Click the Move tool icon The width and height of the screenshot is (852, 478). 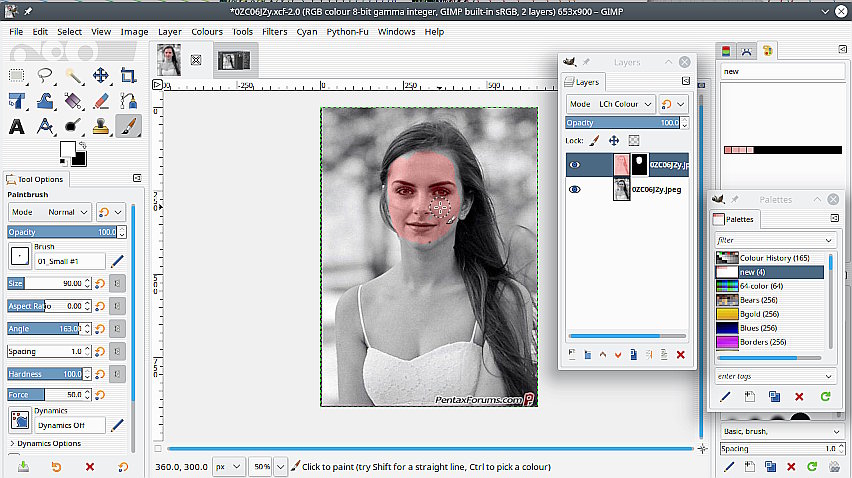pos(100,75)
